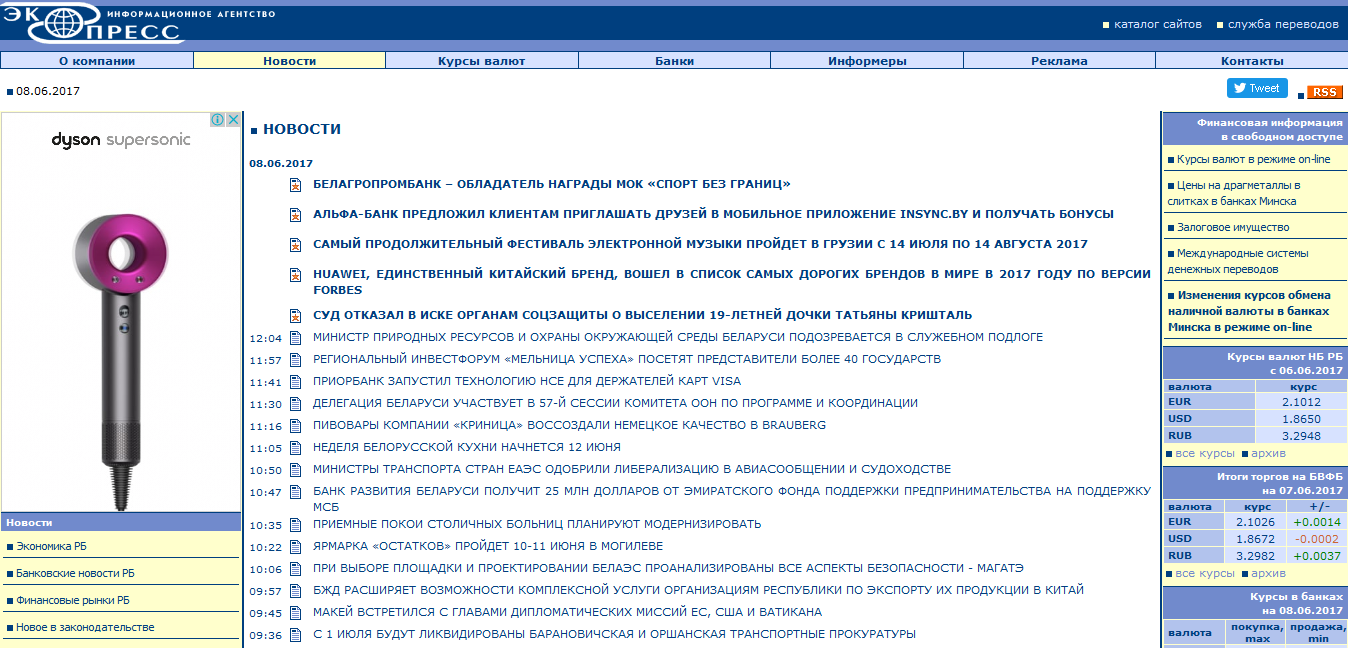The height and width of the screenshot is (648, 1348).
Task: Open the Банки menu tab
Action: (x=674, y=61)
